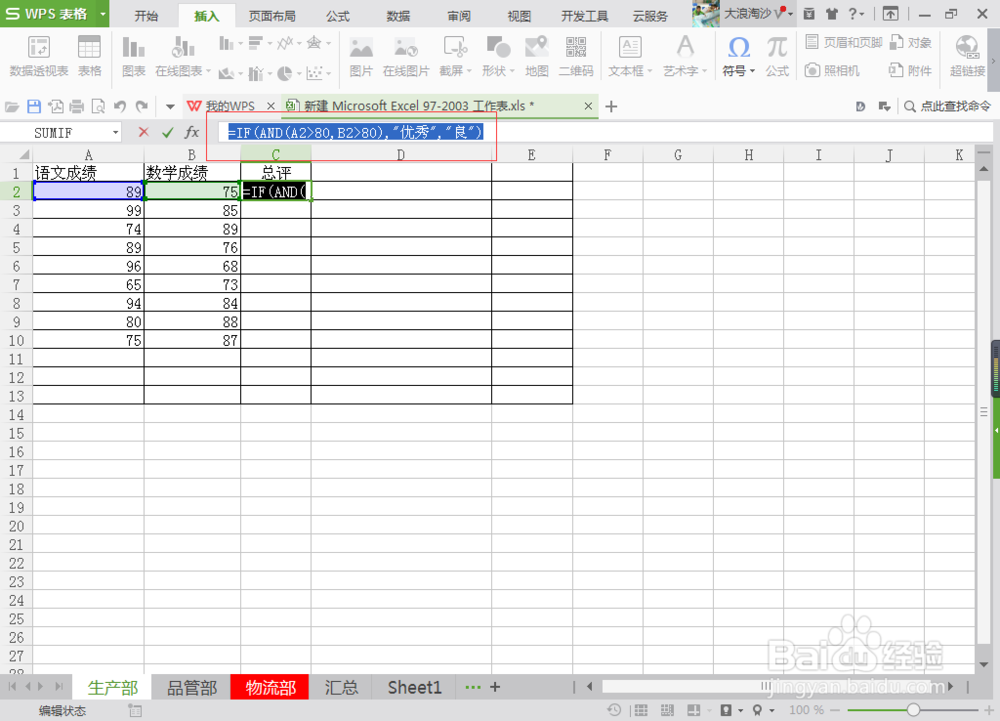Image resolution: width=1000 pixels, height=721 pixels.
Task: Open 页眉和页脚 header and footer
Action: (844, 43)
